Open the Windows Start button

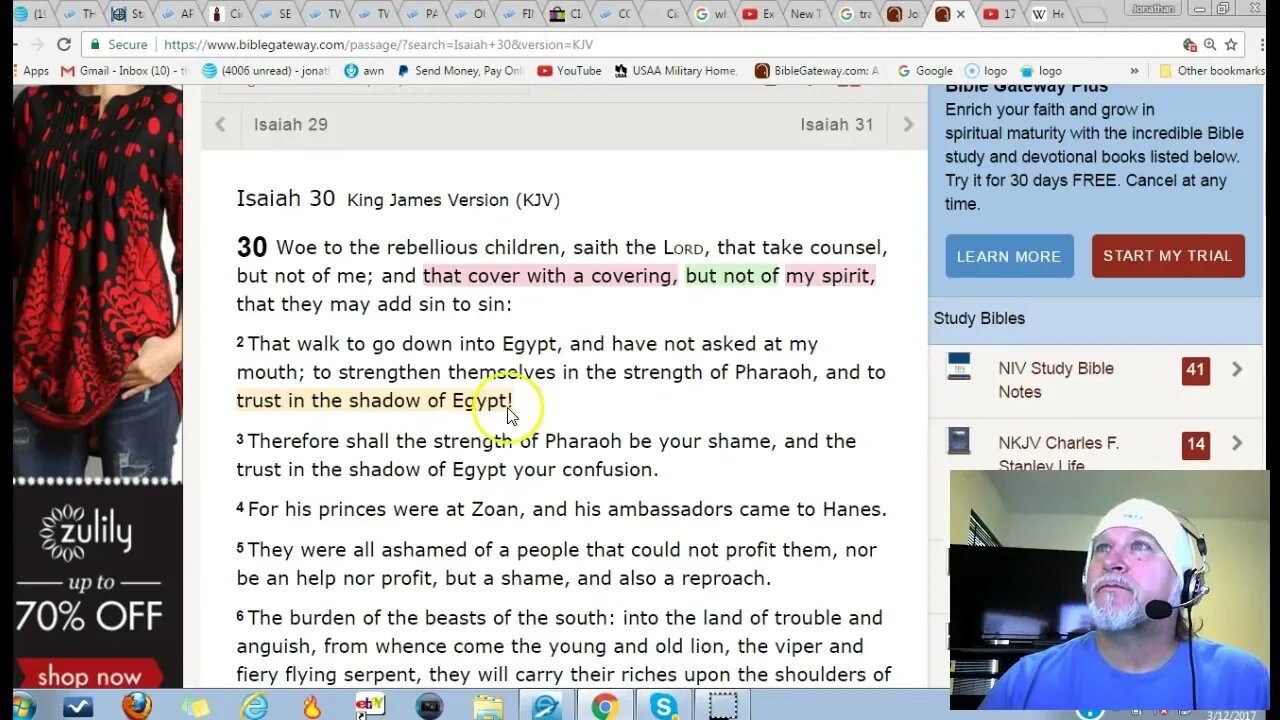(x=20, y=706)
